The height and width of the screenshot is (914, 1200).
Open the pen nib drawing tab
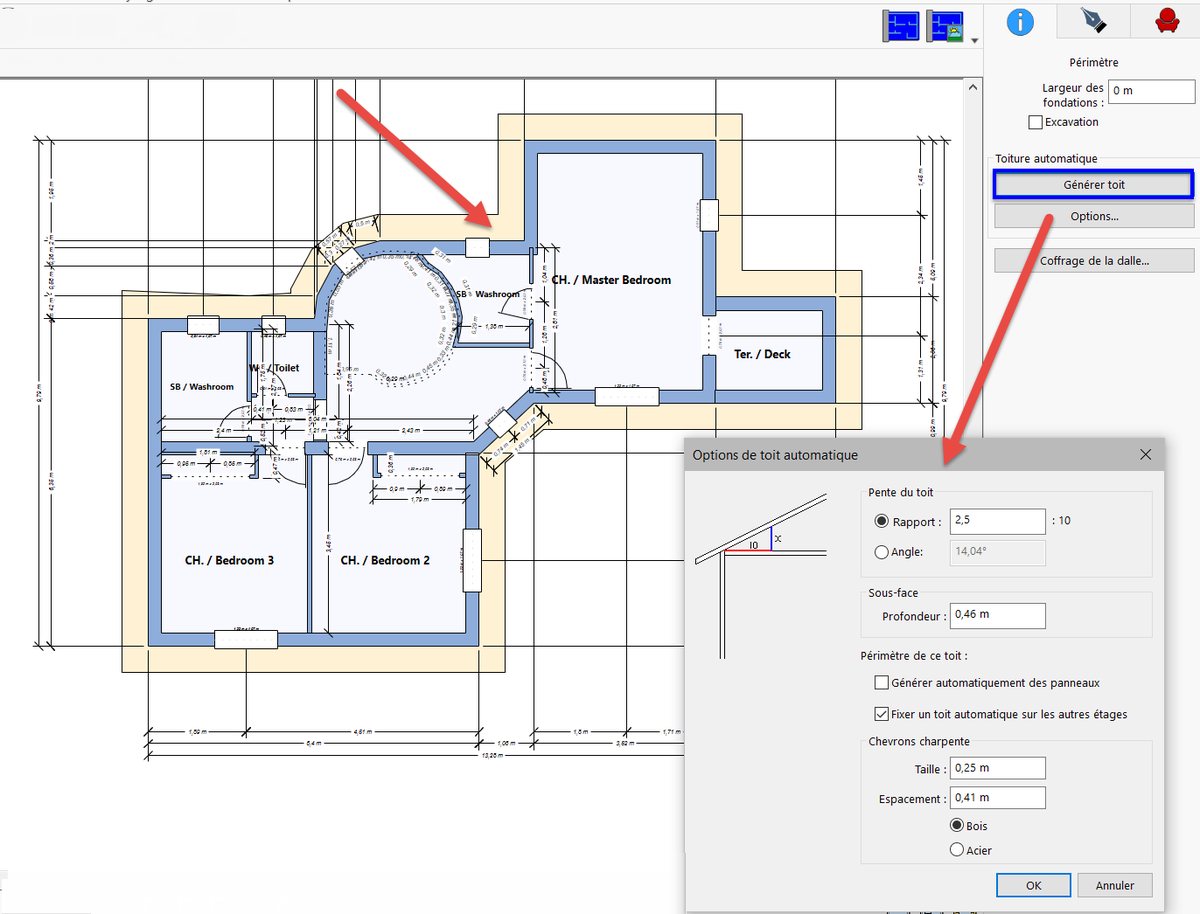1093,21
